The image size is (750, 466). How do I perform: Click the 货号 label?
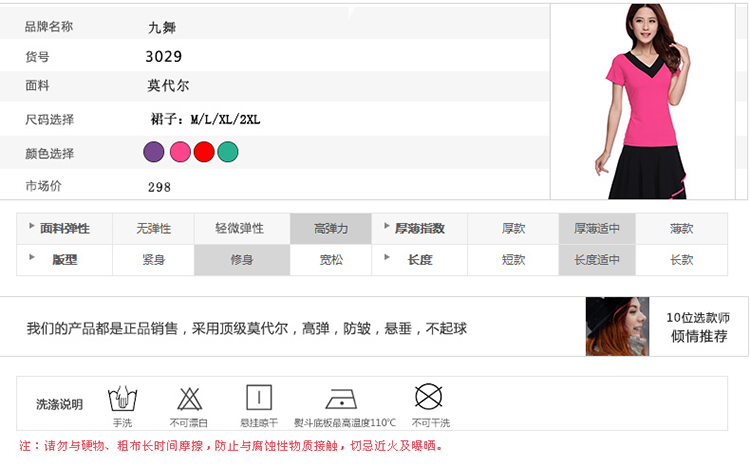37,57
